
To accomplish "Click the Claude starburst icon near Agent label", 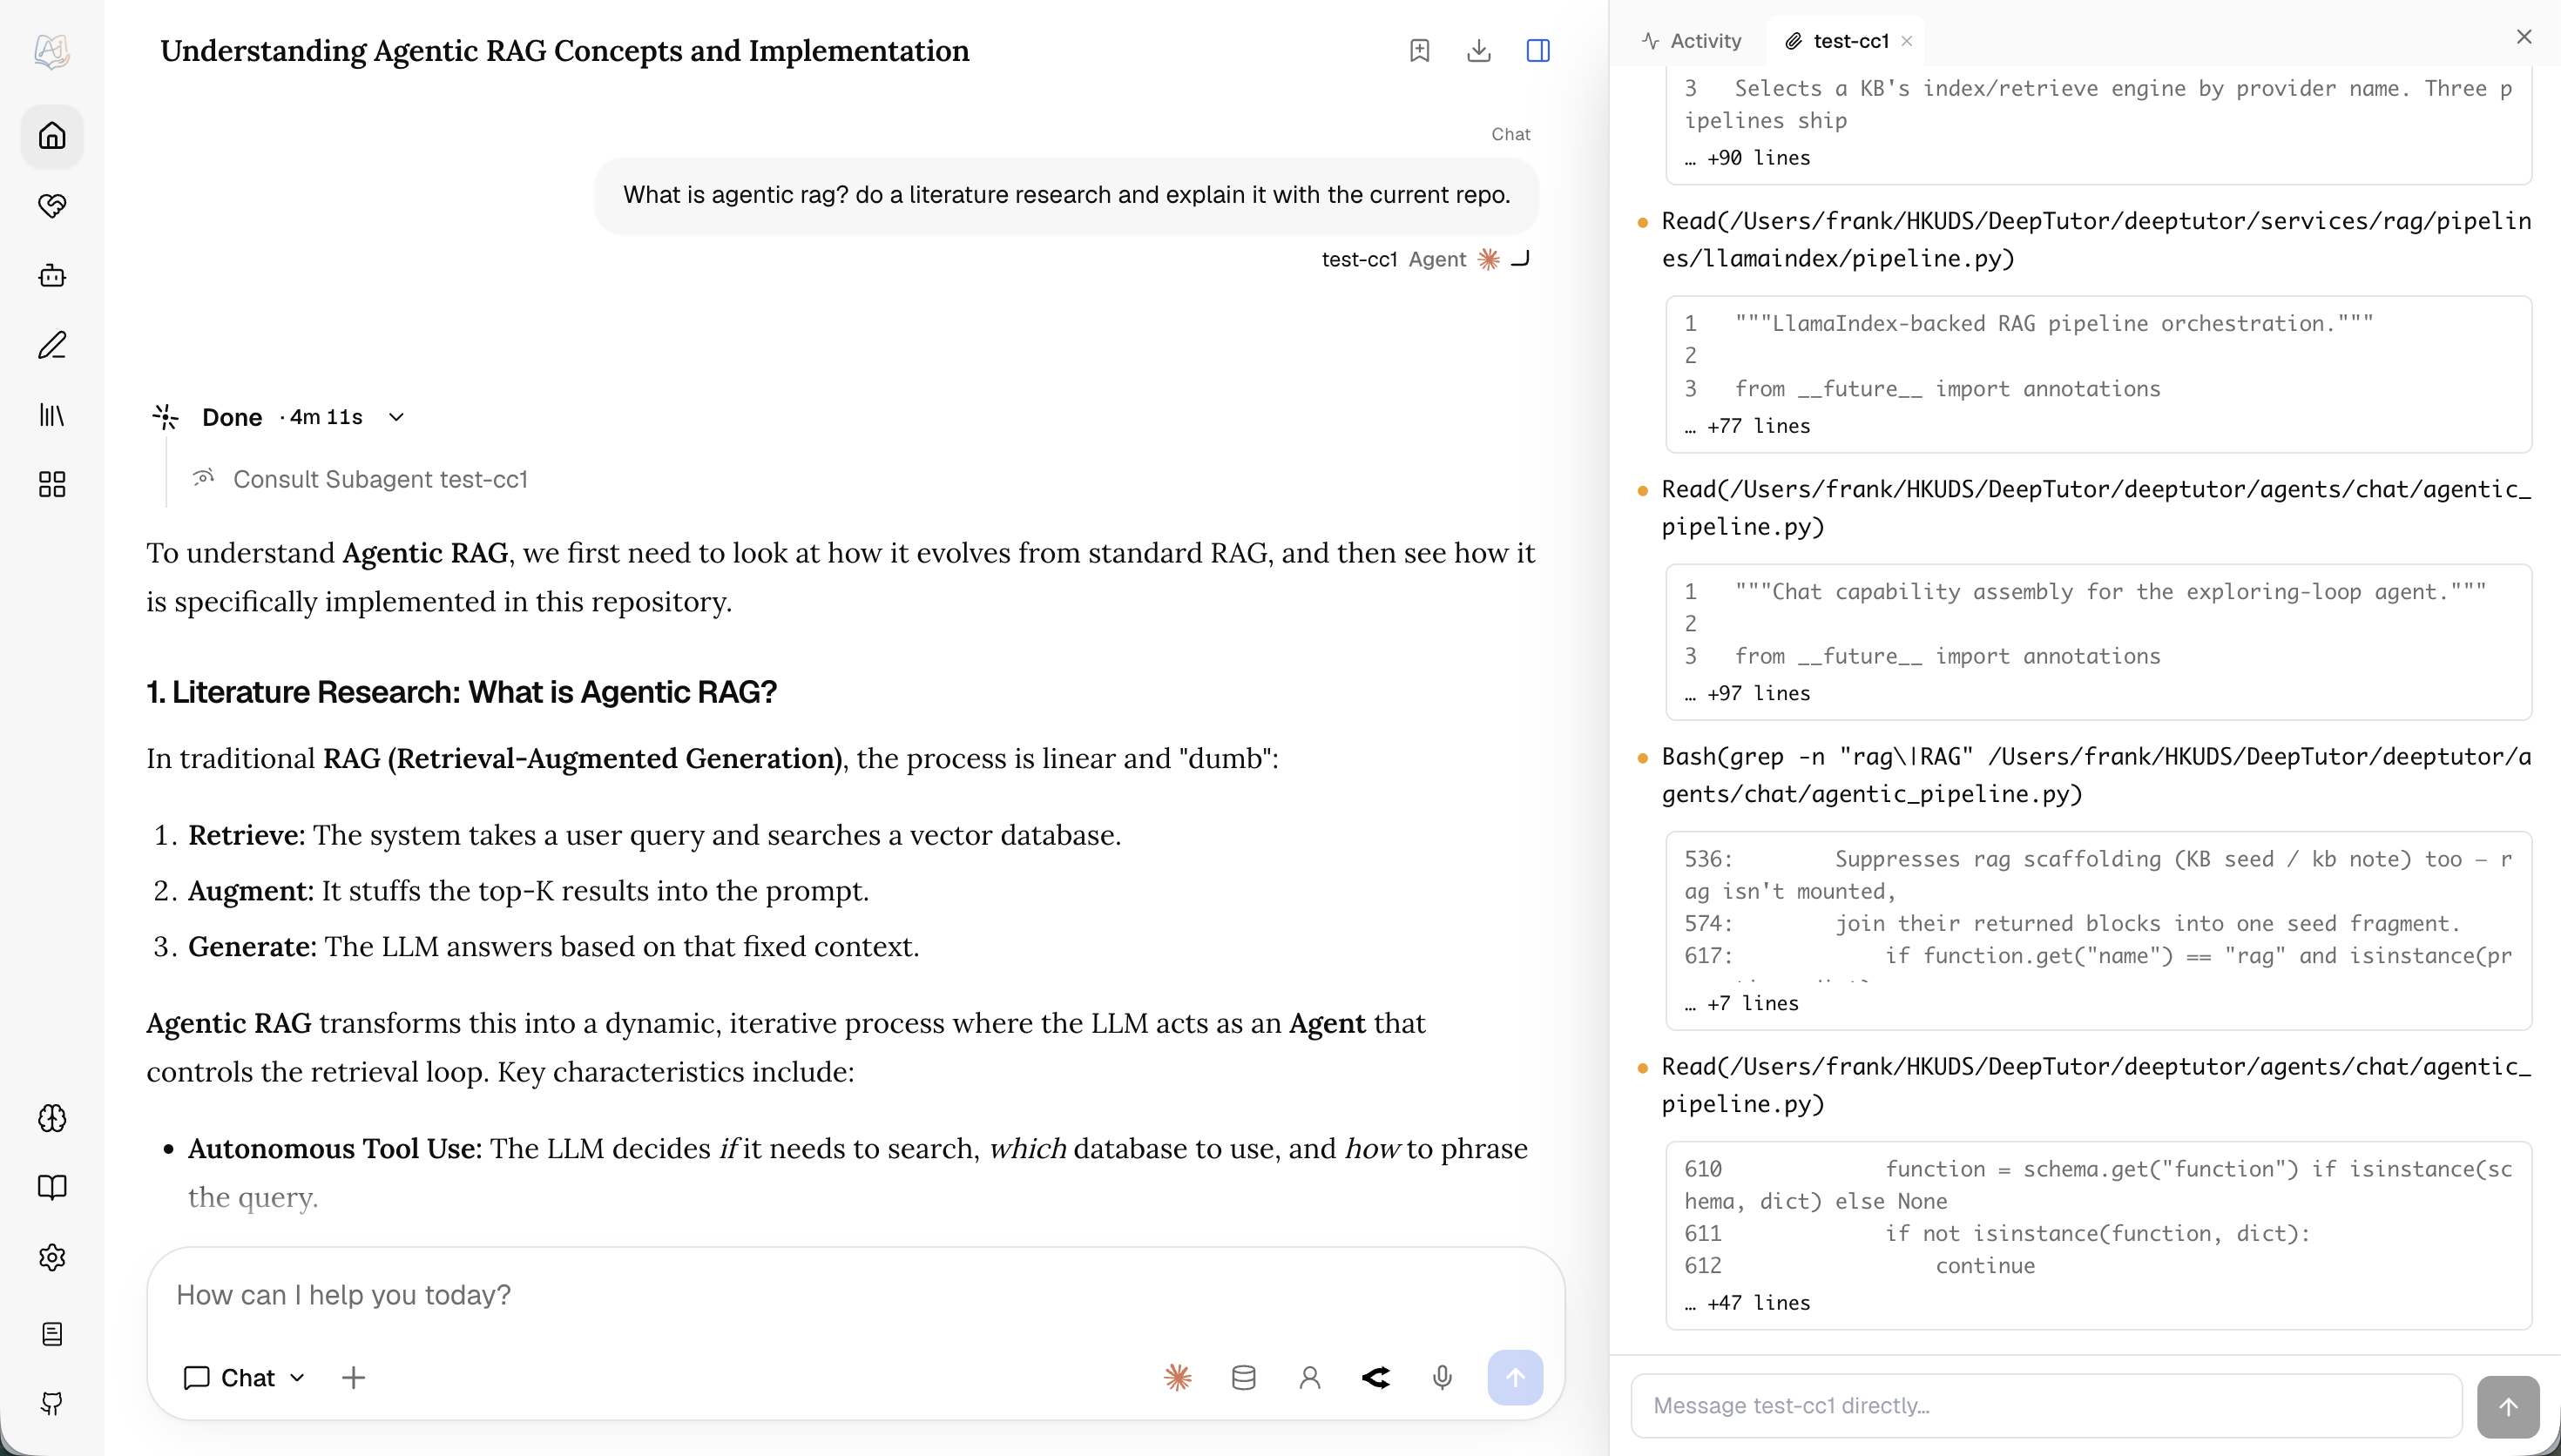I will (1488, 259).
